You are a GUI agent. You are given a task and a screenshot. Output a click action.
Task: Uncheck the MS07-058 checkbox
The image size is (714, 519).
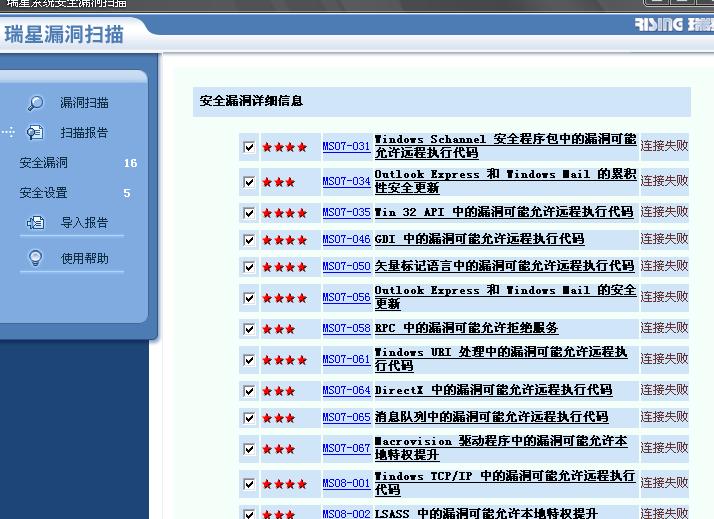tap(249, 329)
